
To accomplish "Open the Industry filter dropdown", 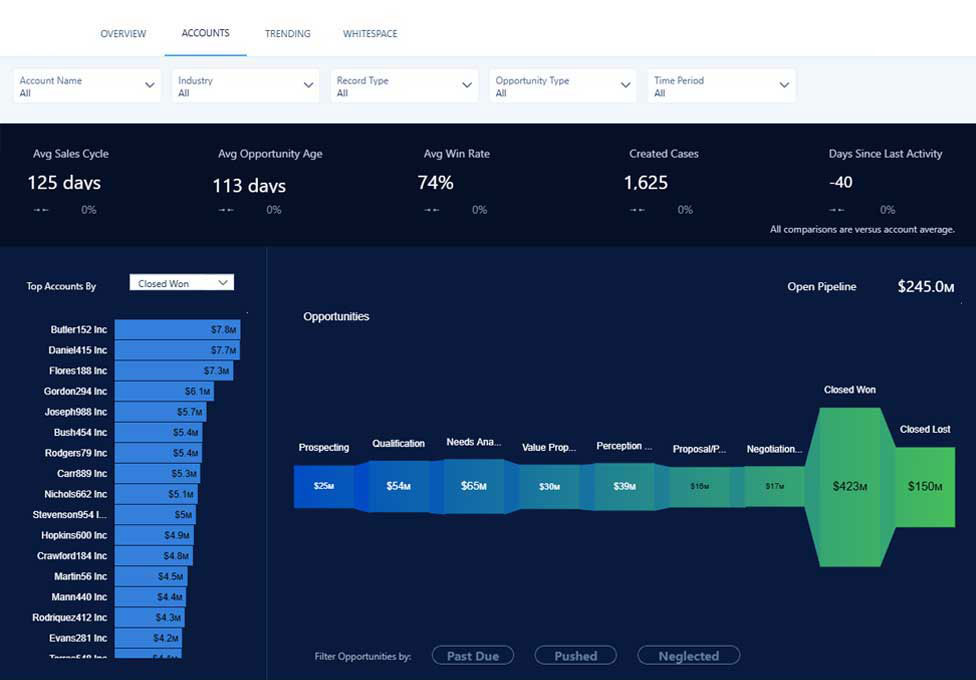I will coord(245,85).
